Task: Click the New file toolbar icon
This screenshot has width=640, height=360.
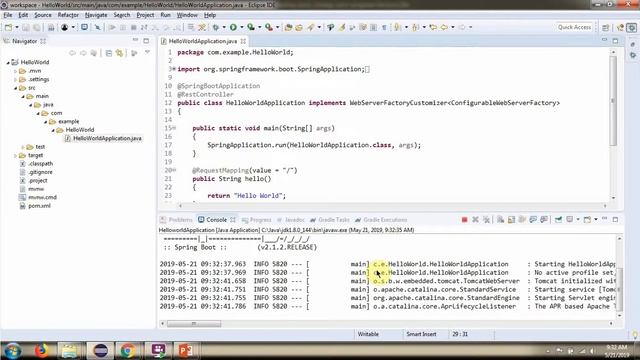Action: click(x=8, y=27)
